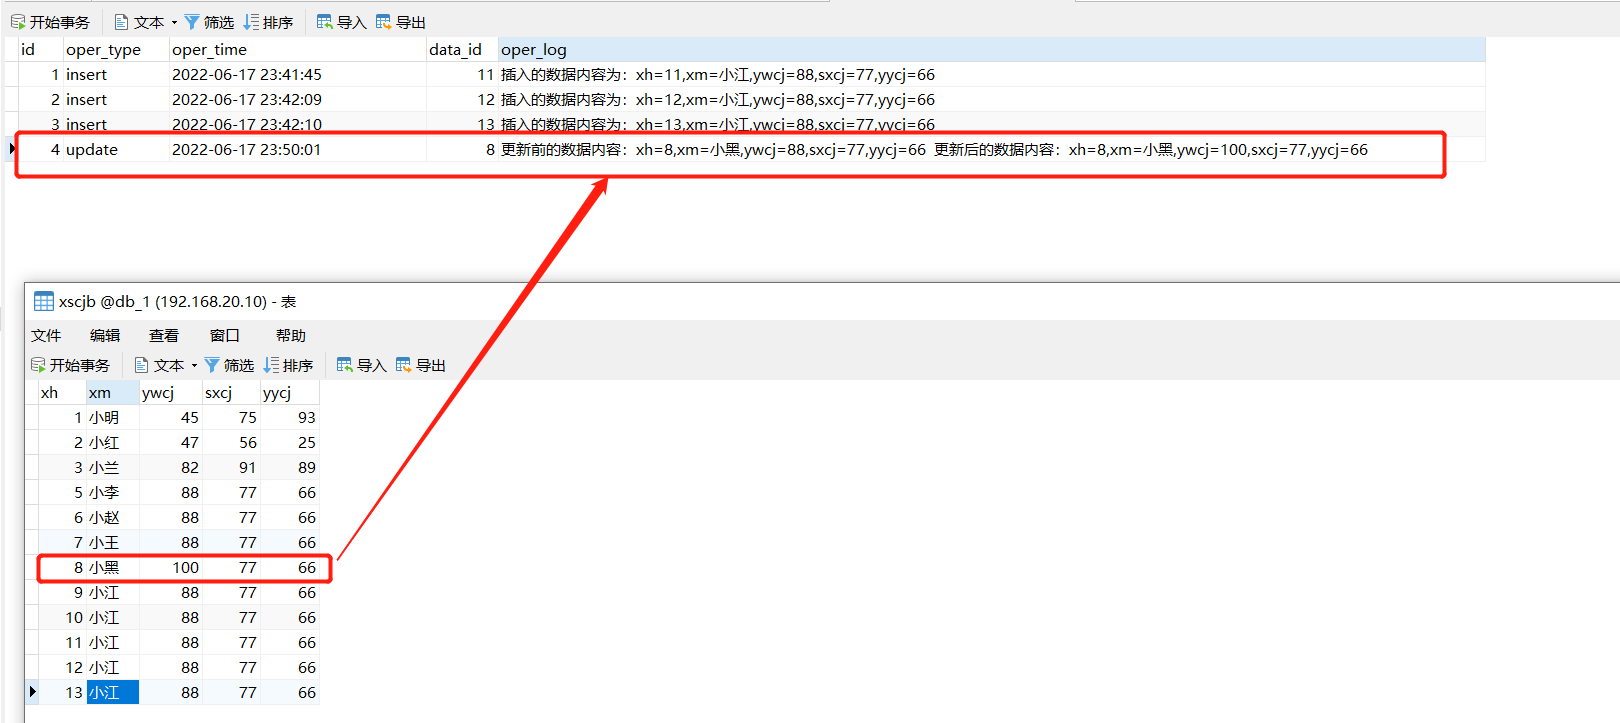Click the oper_type column header
1620x723 pixels.
[116, 50]
